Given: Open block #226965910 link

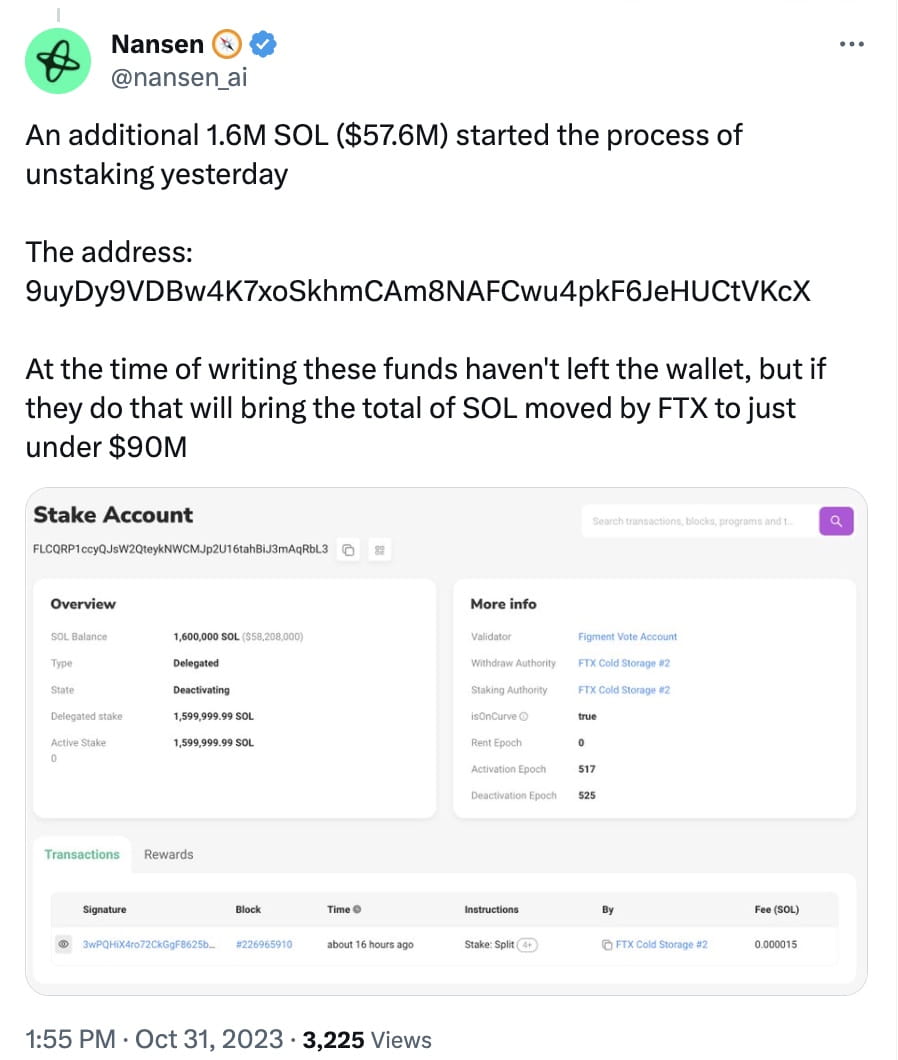Looking at the screenshot, I should 264,944.
